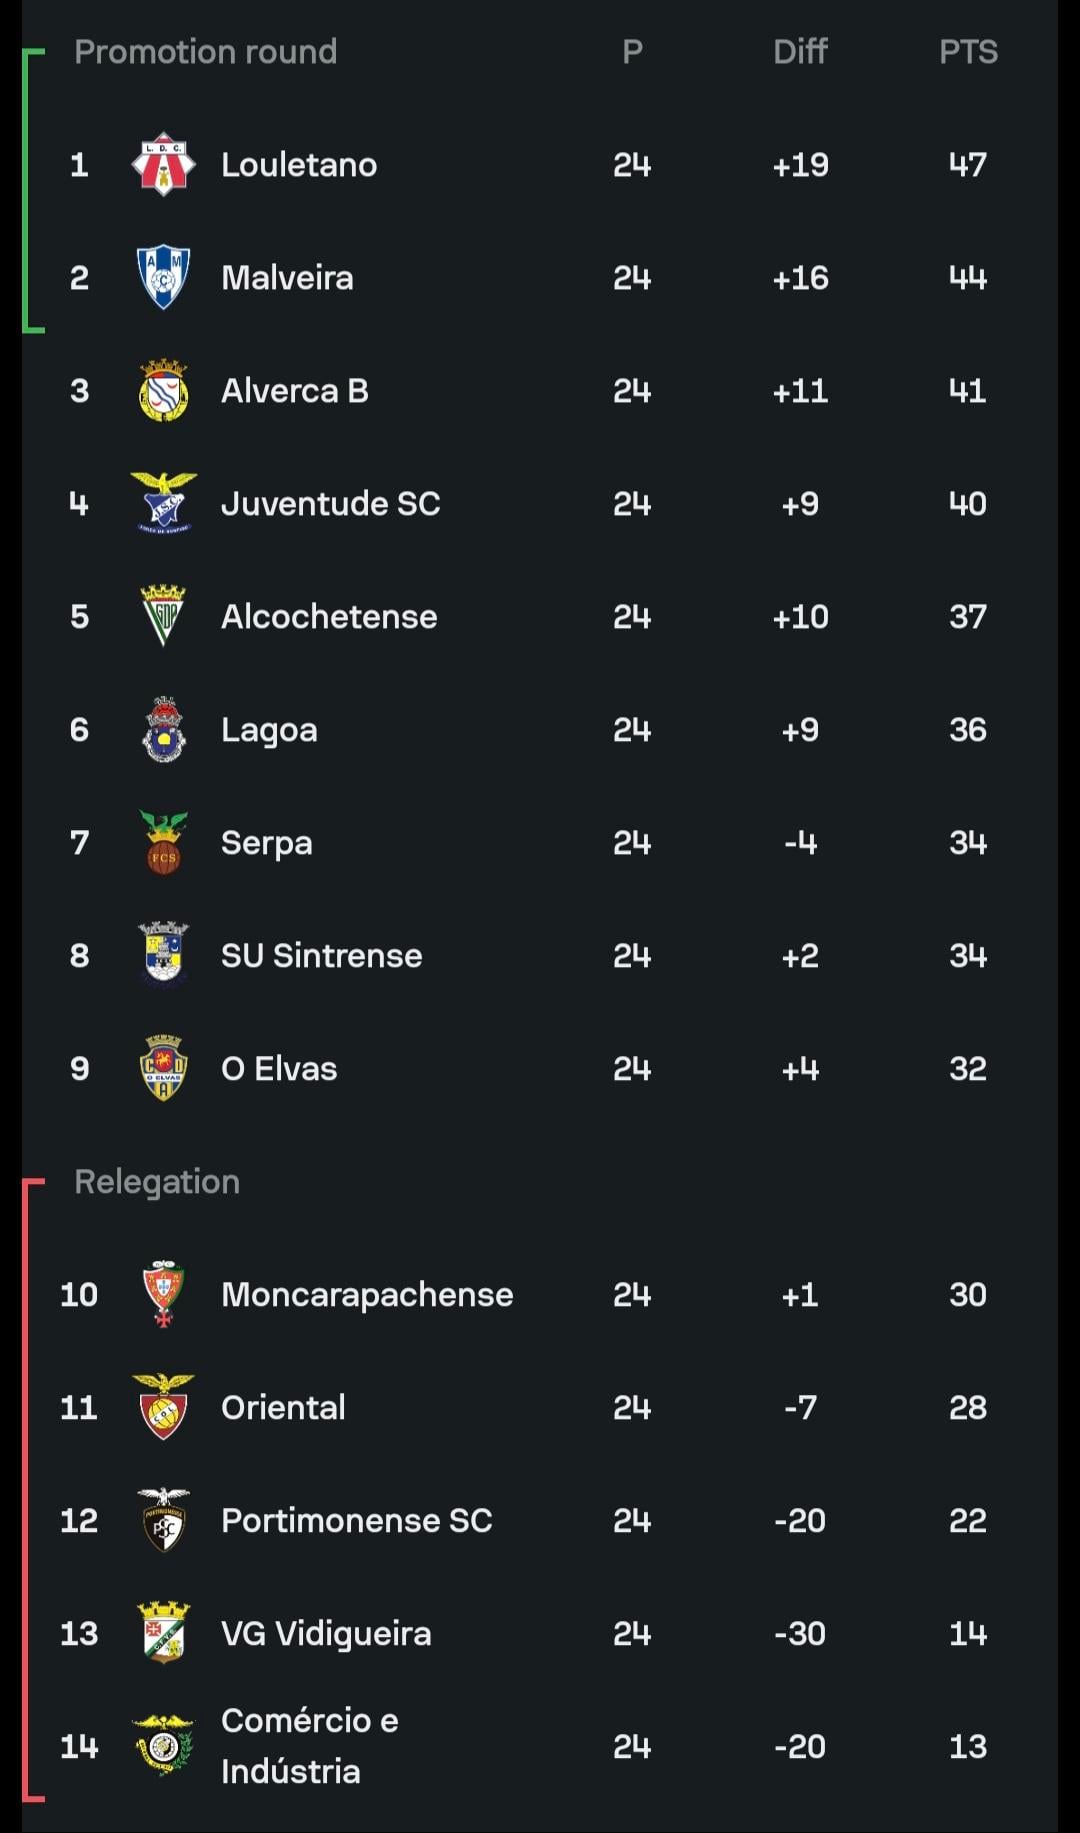Tap the Malveira team badge
This screenshot has width=1080, height=1833.
click(x=163, y=277)
